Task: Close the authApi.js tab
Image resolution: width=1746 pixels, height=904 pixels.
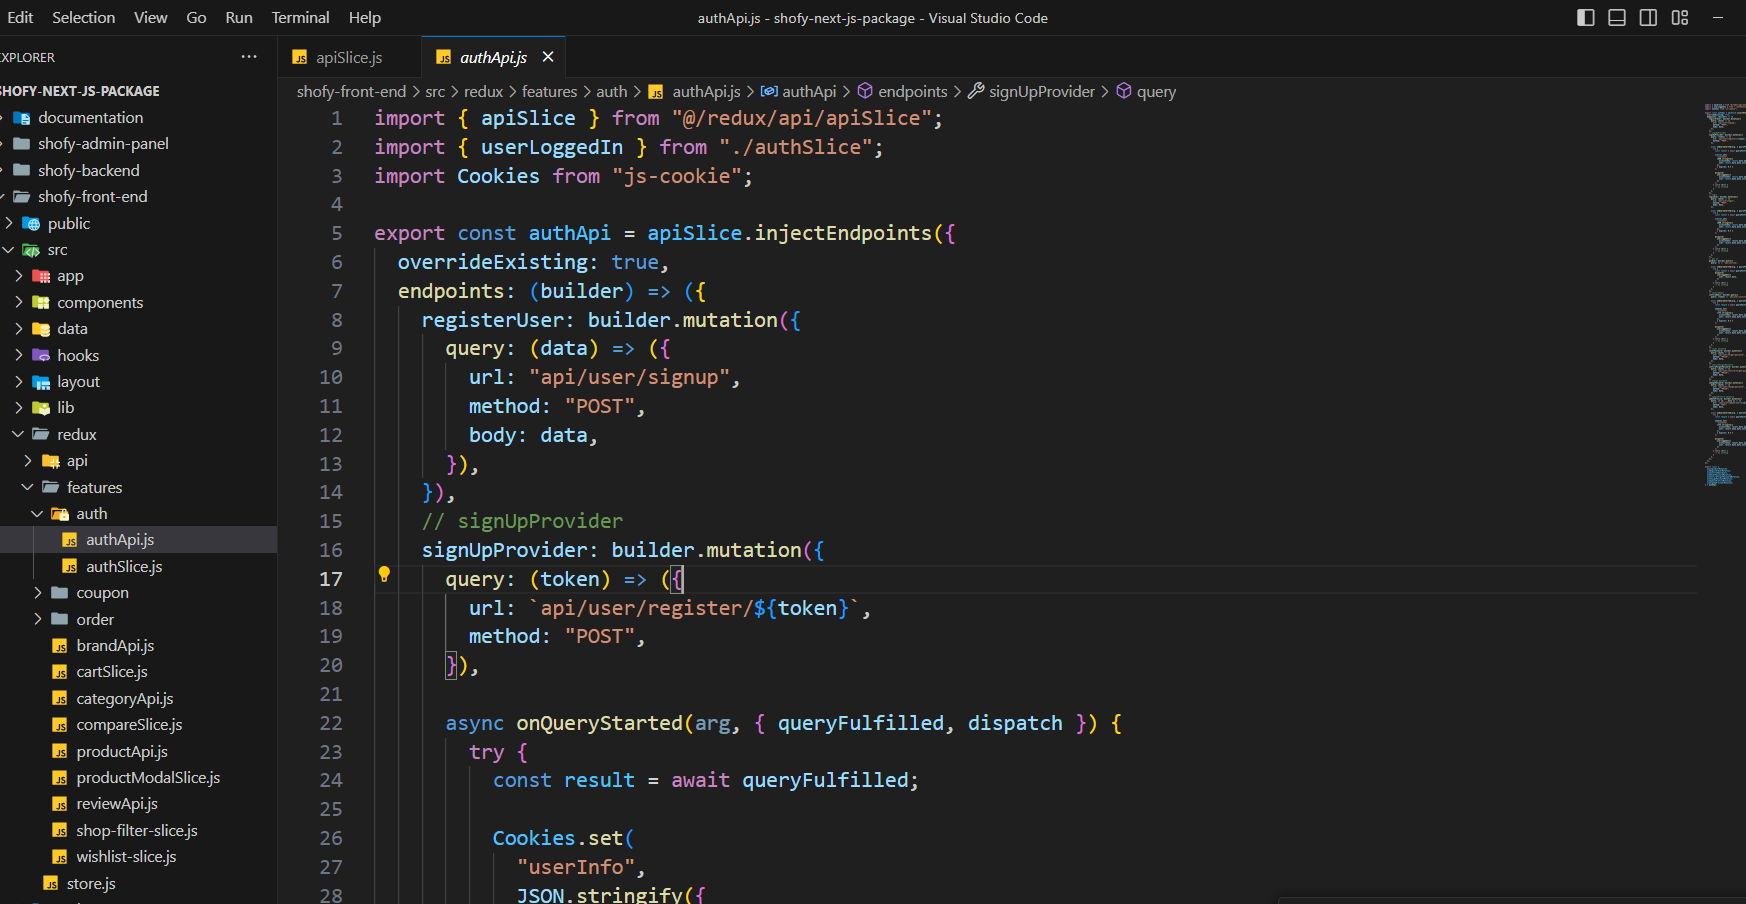Action: tap(548, 57)
